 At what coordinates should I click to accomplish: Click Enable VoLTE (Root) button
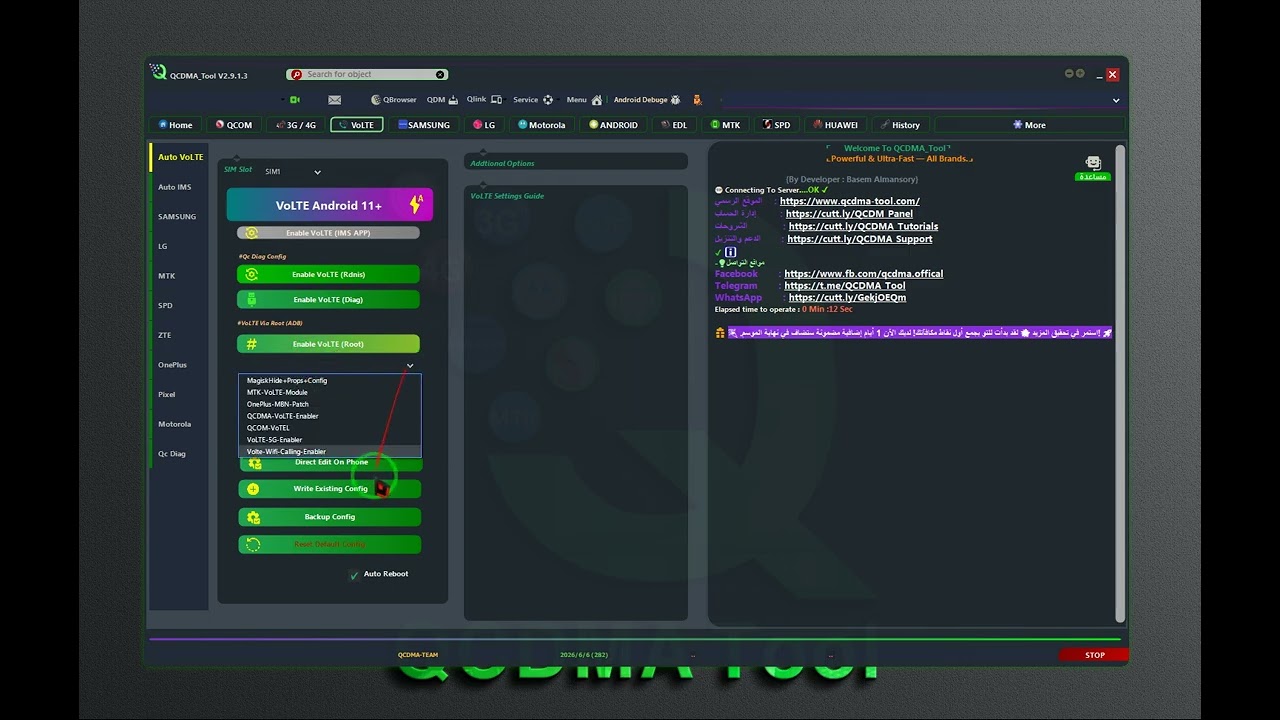[x=328, y=344]
